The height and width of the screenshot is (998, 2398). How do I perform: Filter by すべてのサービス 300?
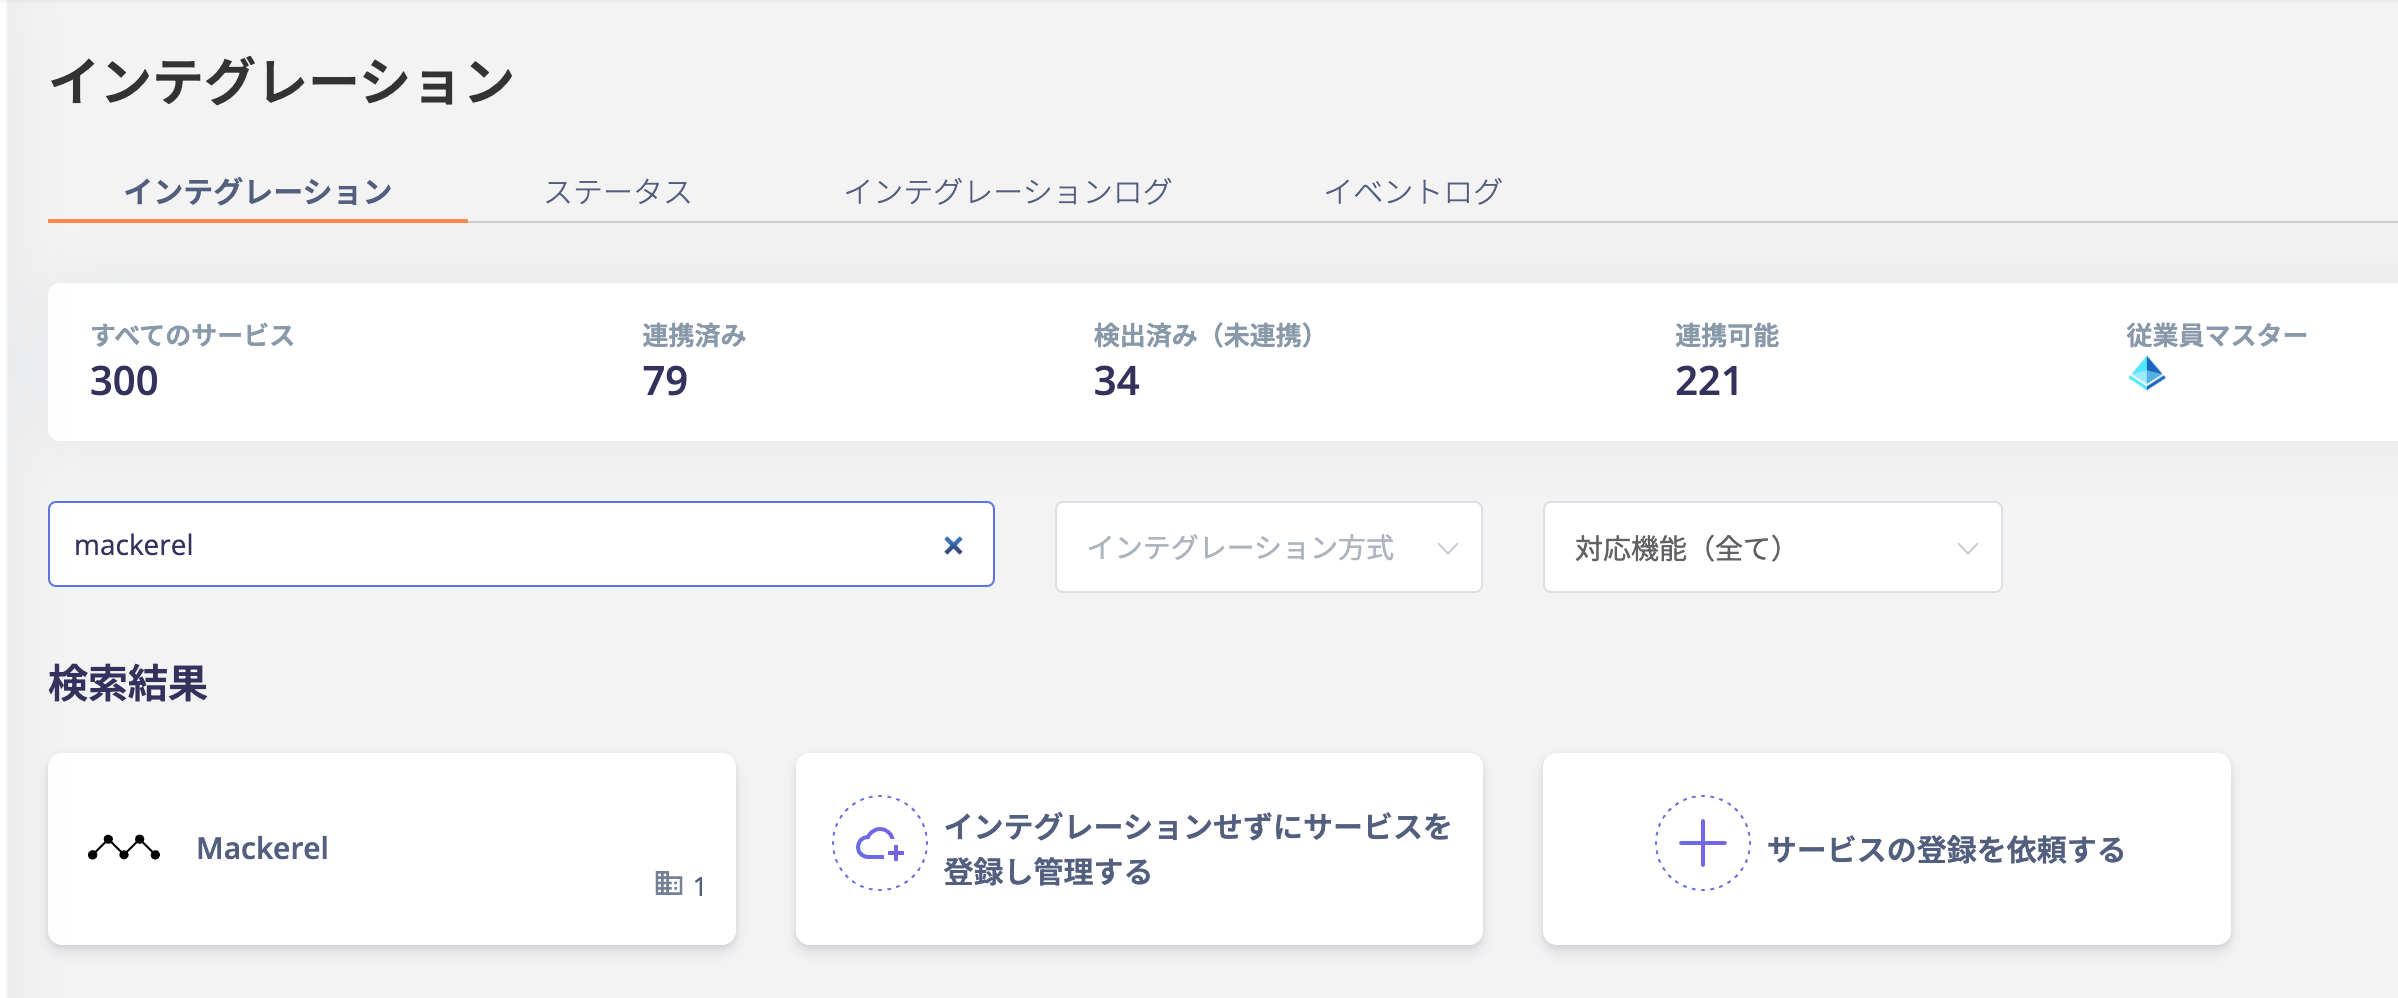192,361
